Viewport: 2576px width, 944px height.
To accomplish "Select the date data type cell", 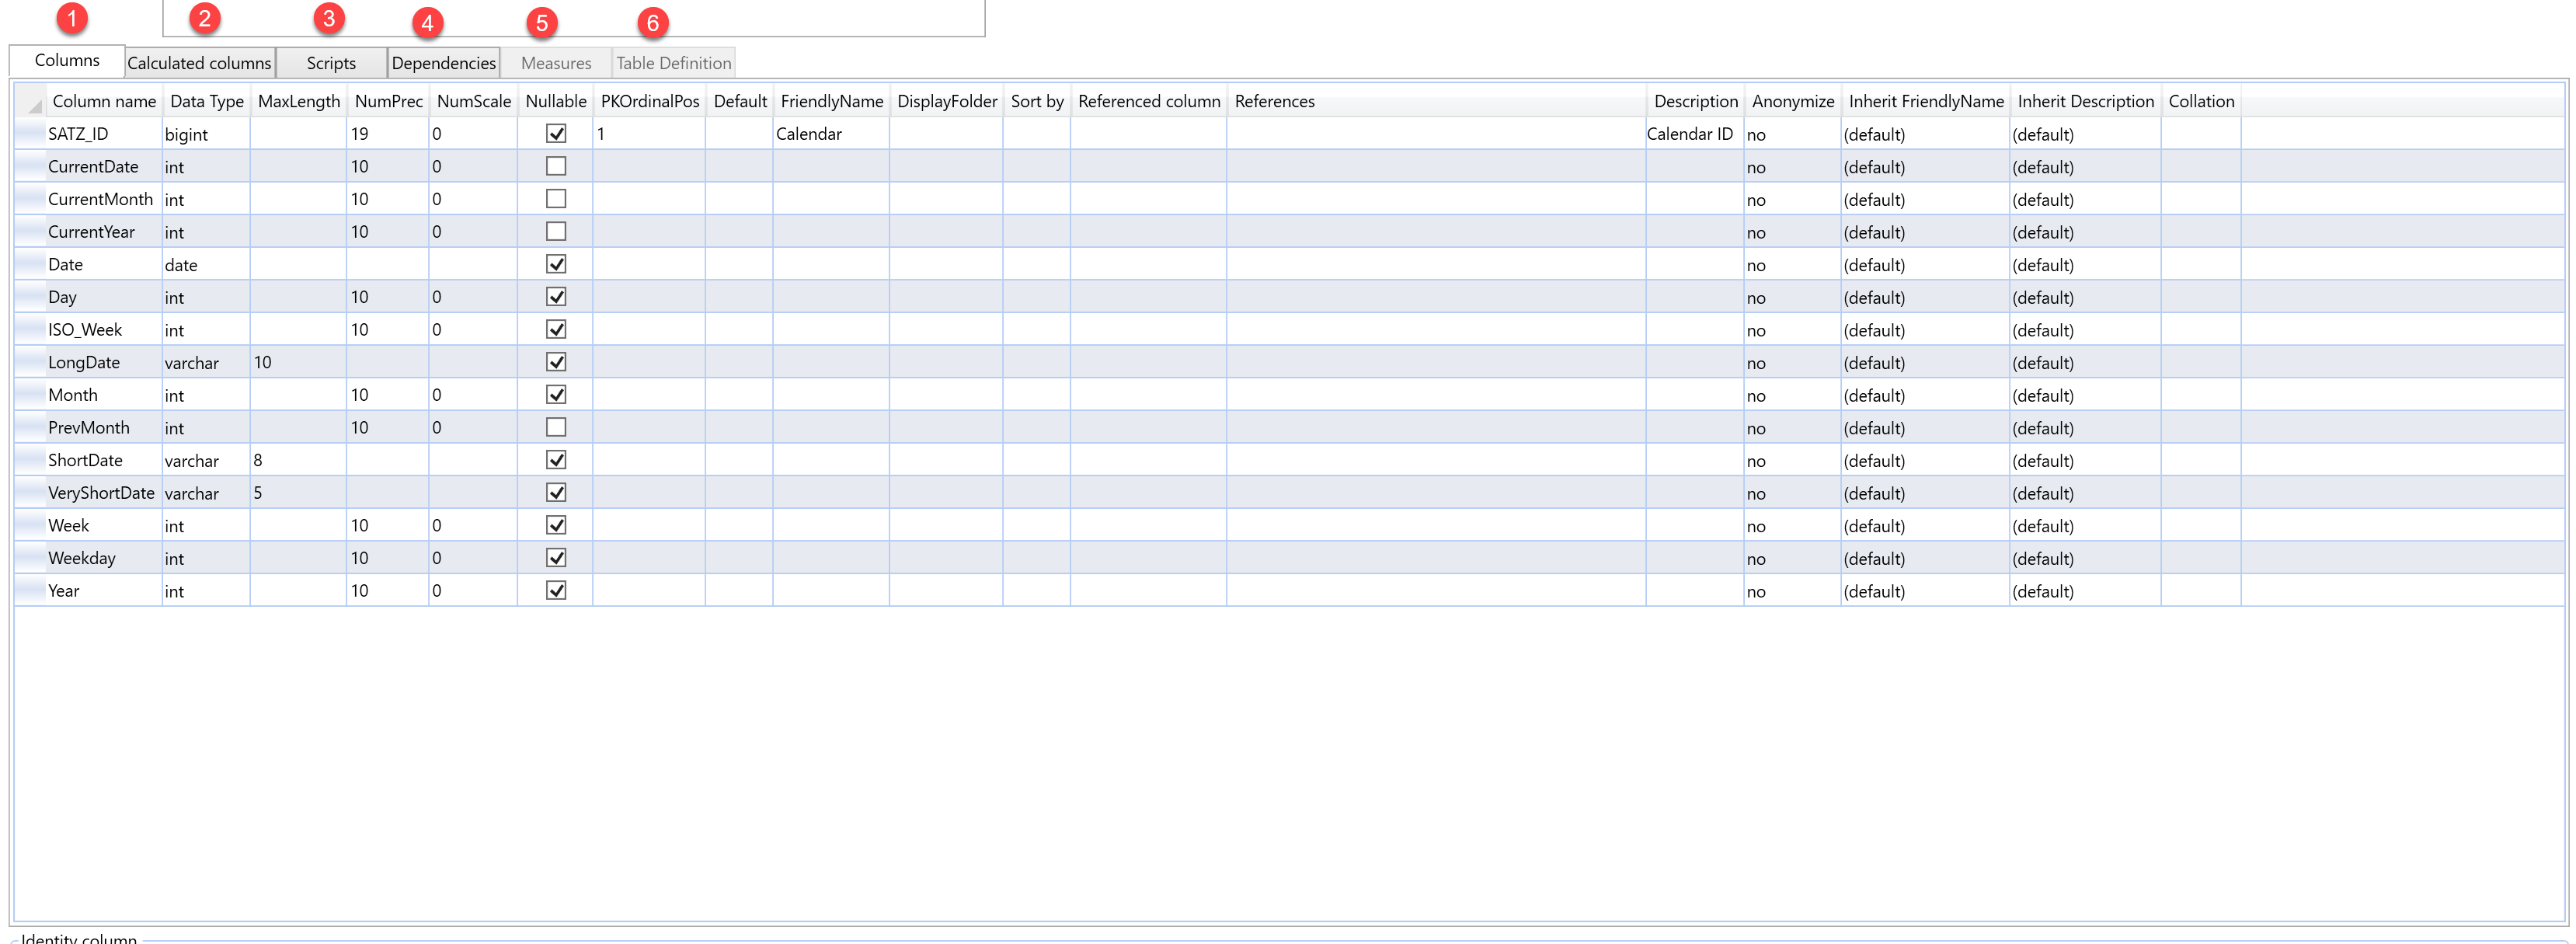I will tap(206, 264).
